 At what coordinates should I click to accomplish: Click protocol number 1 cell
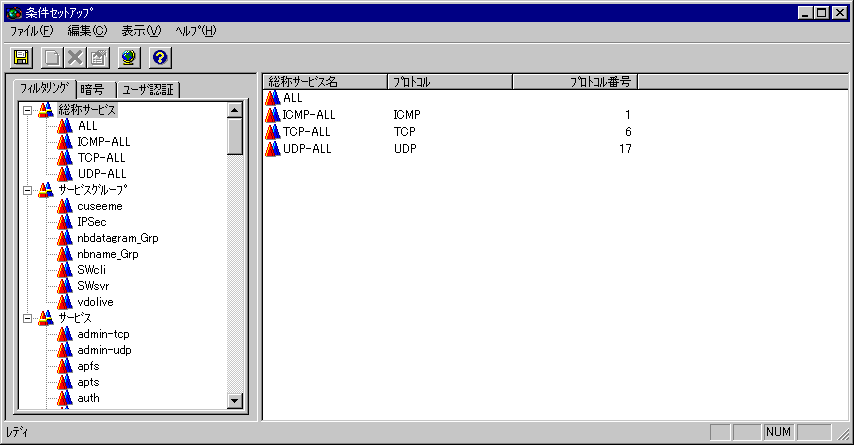point(628,115)
